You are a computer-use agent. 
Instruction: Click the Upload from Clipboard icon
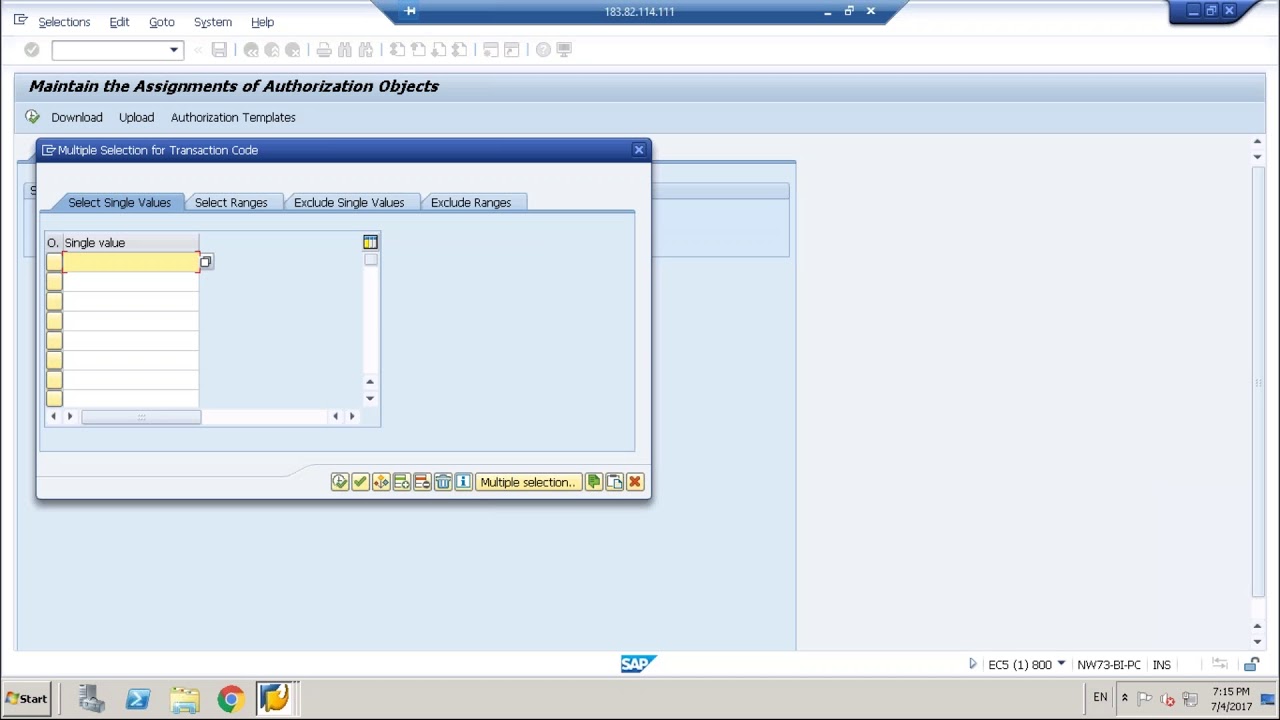[614, 482]
